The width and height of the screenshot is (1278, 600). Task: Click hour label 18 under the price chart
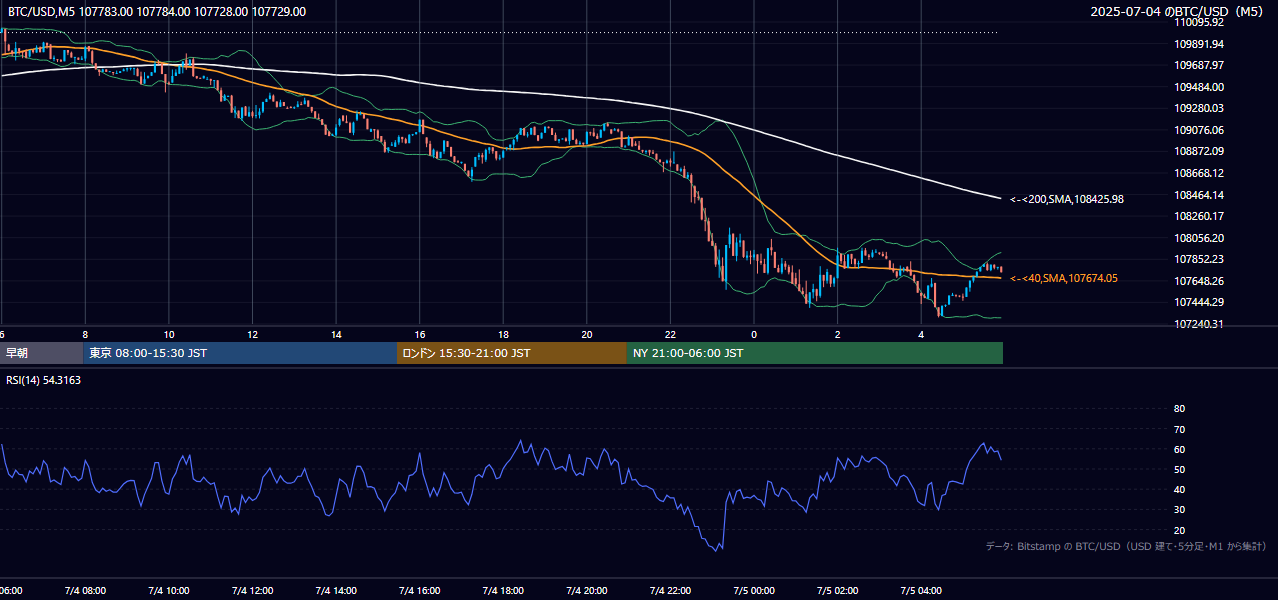(x=504, y=334)
